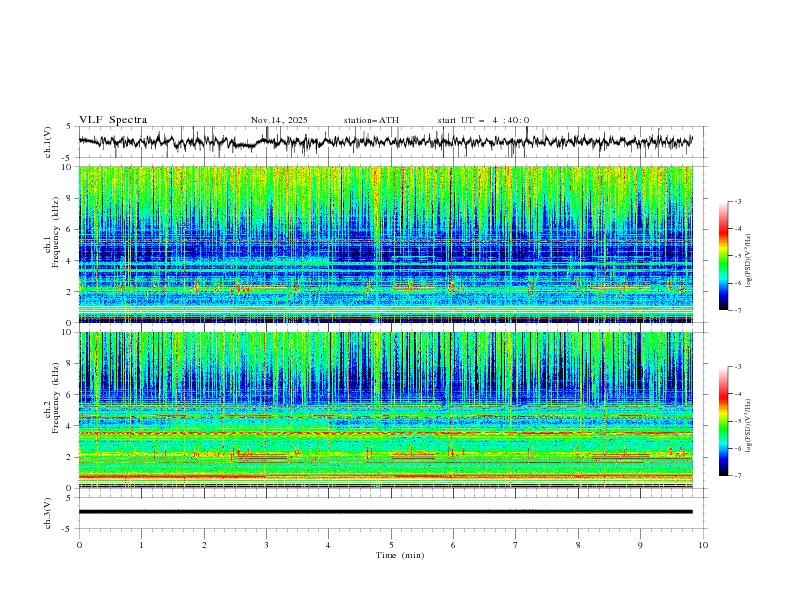Click inside the ch.1 spectrogram panel
The width and height of the screenshot is (792, 612).
coord(385,244)
